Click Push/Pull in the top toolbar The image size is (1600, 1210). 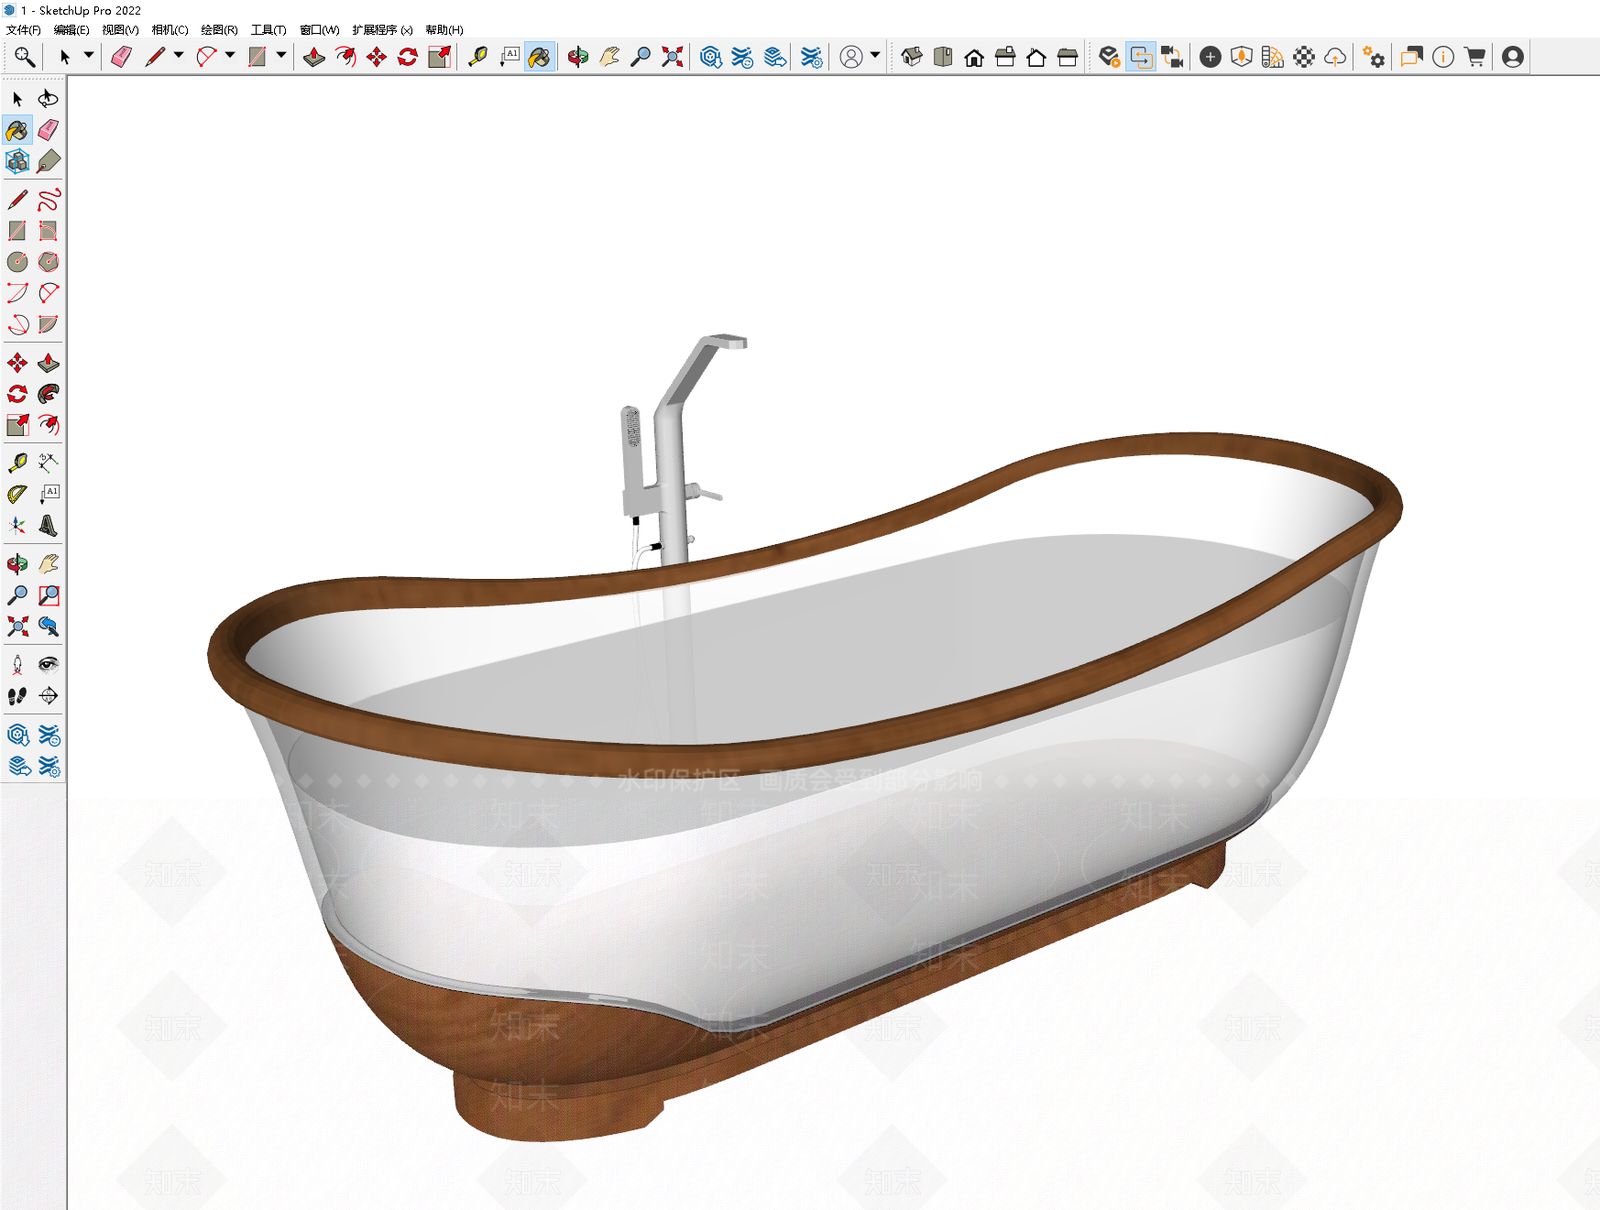(314, 57)
